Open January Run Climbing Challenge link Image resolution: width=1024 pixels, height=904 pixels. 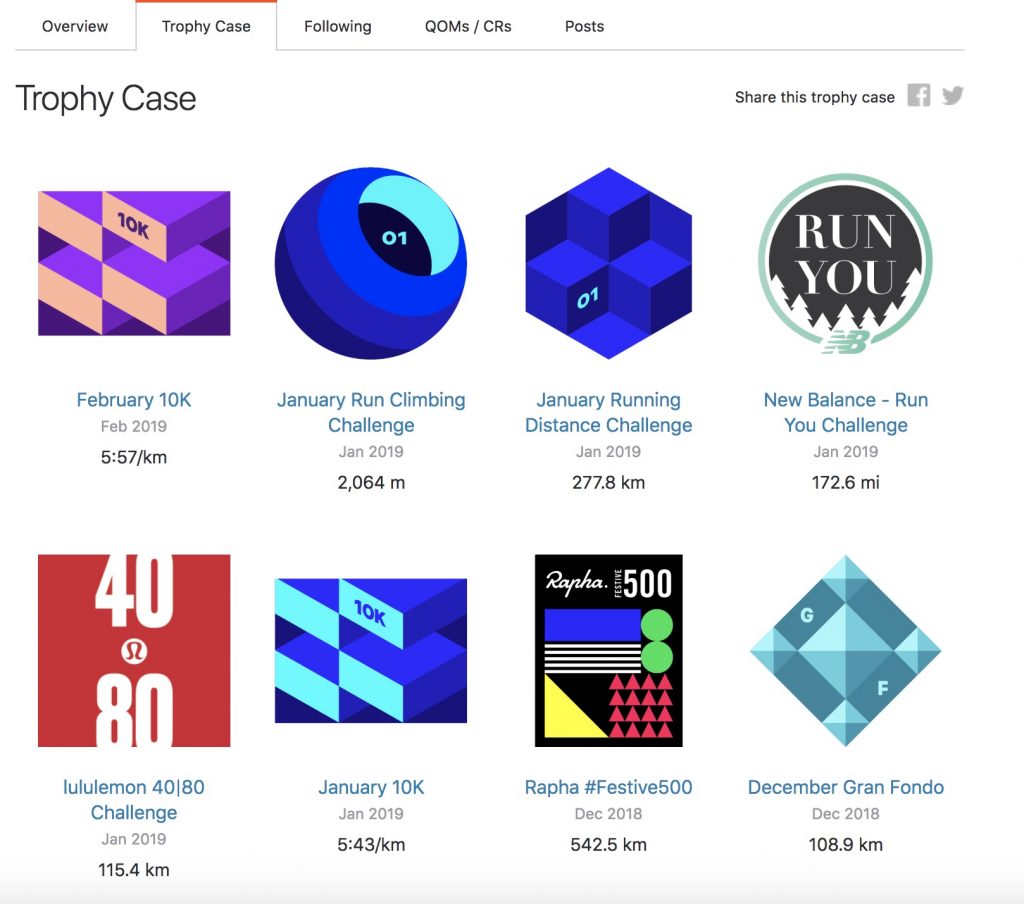click(x=371, y=412)
